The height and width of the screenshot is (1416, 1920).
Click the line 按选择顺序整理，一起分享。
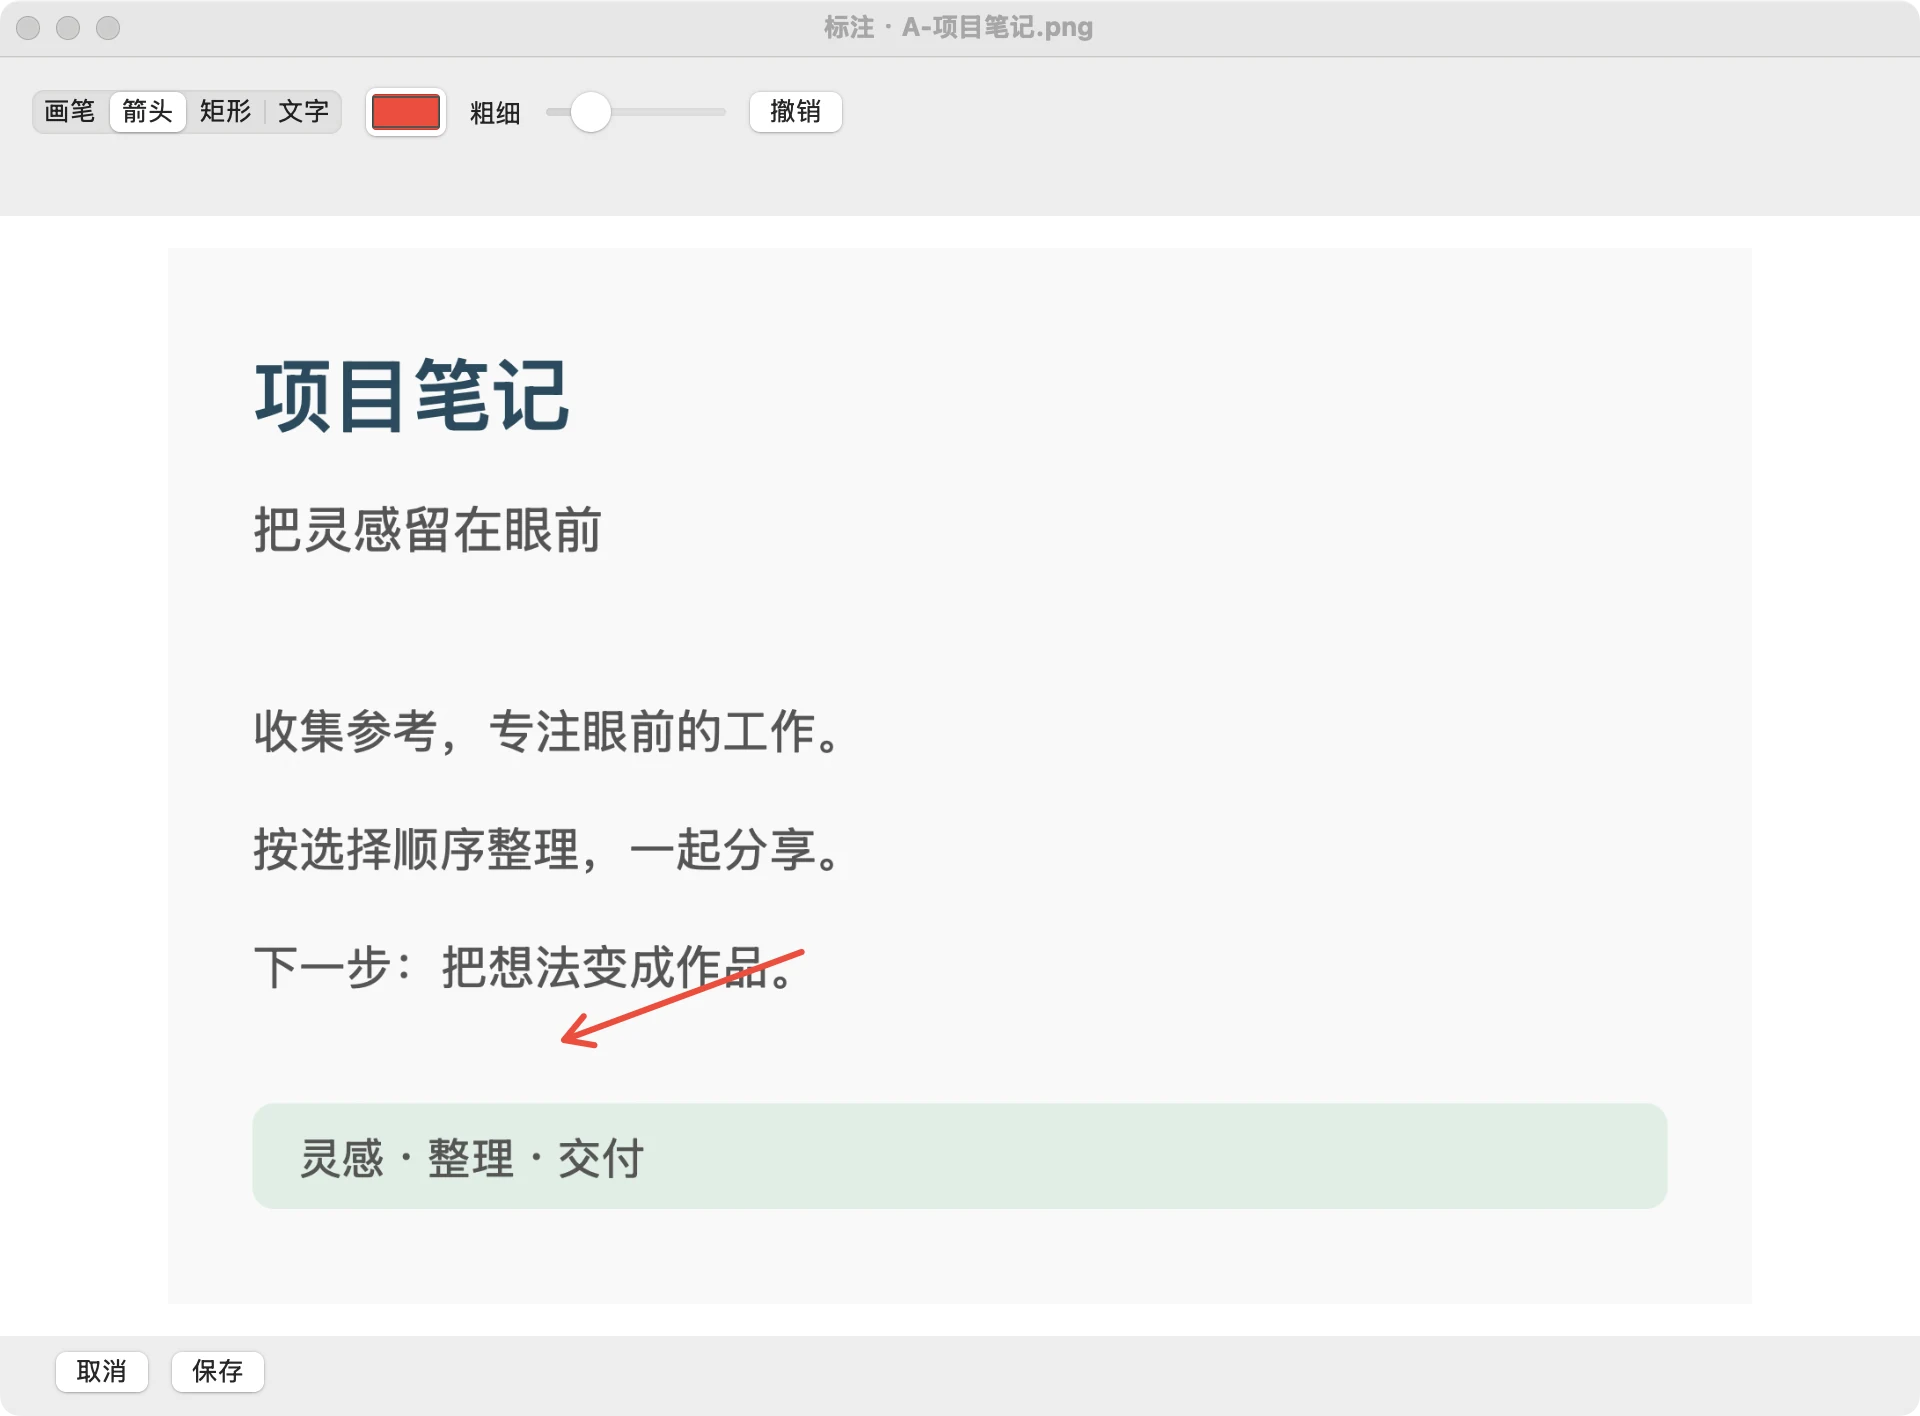click(548, 849)
